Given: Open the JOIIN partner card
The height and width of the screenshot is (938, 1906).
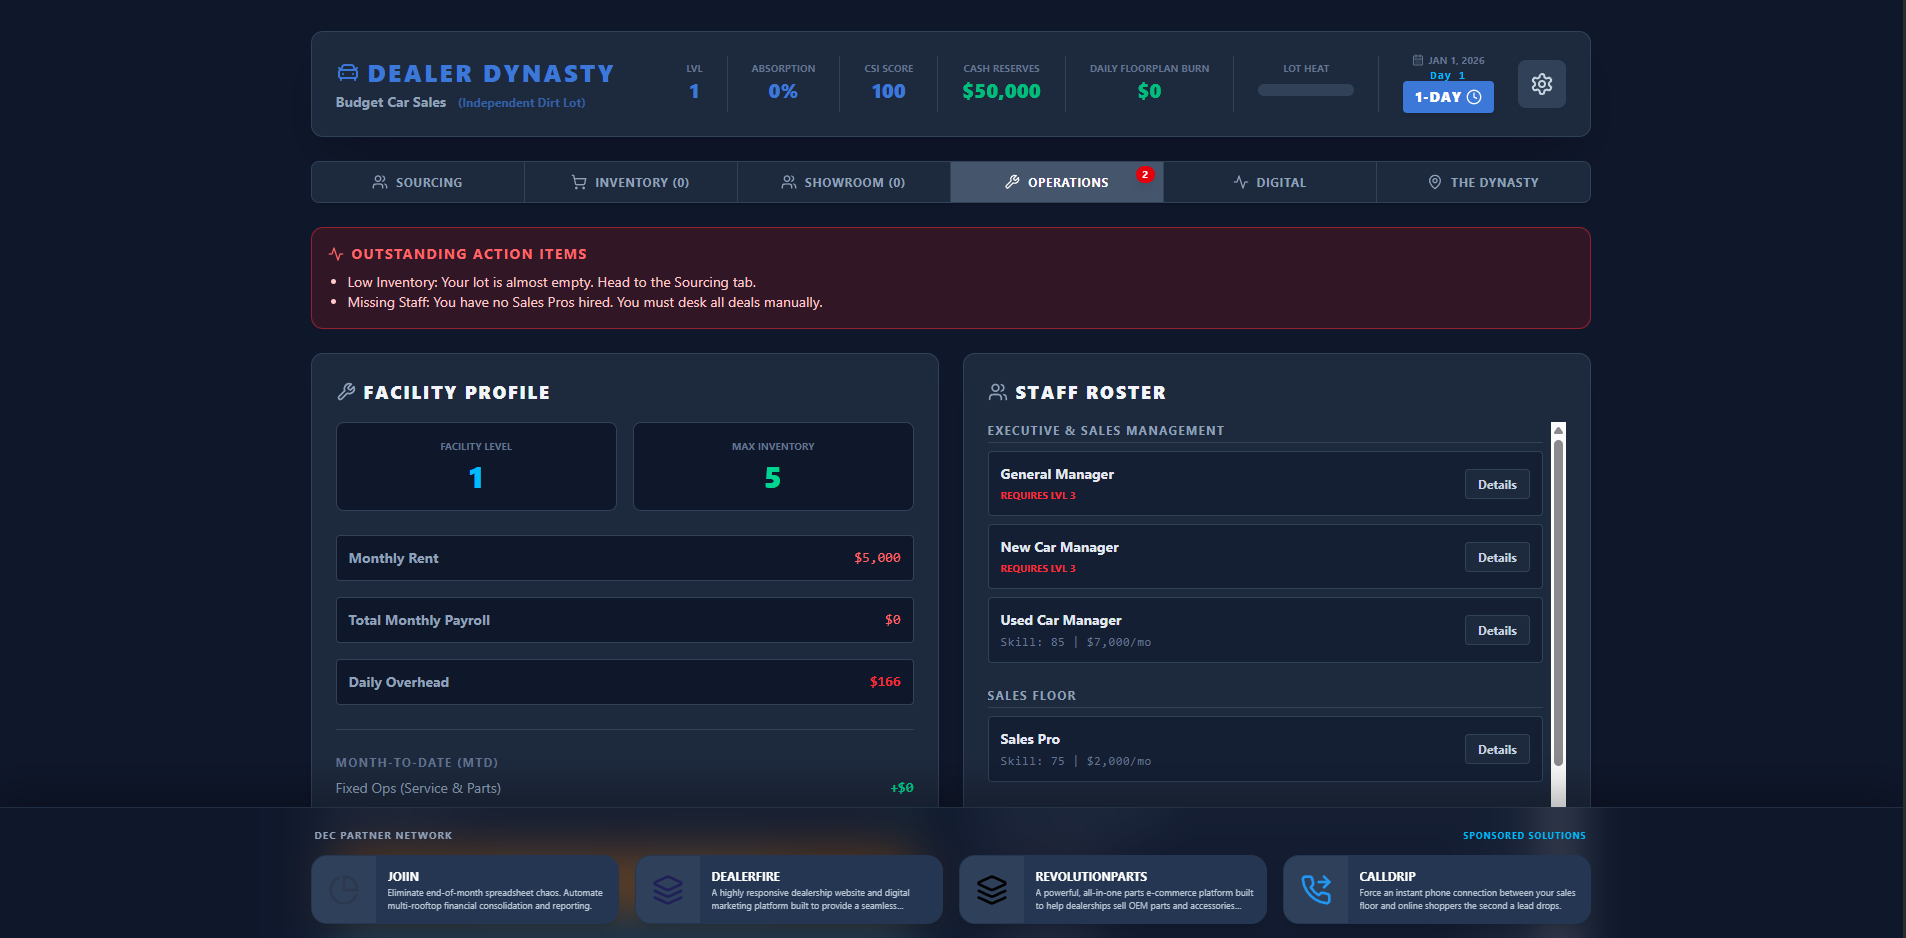Looking at the screenshot, I should tap(465, 889).
